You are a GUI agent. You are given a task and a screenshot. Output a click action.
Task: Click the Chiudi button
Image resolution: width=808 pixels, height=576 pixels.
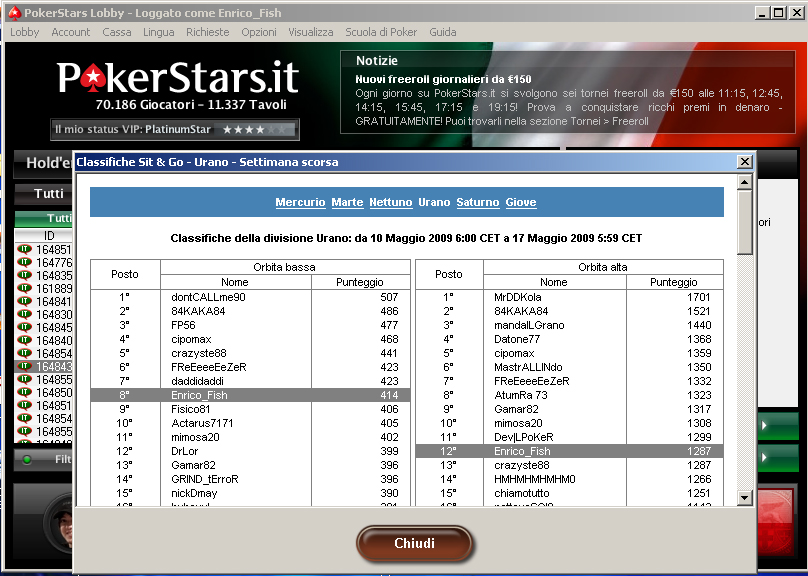414,543
